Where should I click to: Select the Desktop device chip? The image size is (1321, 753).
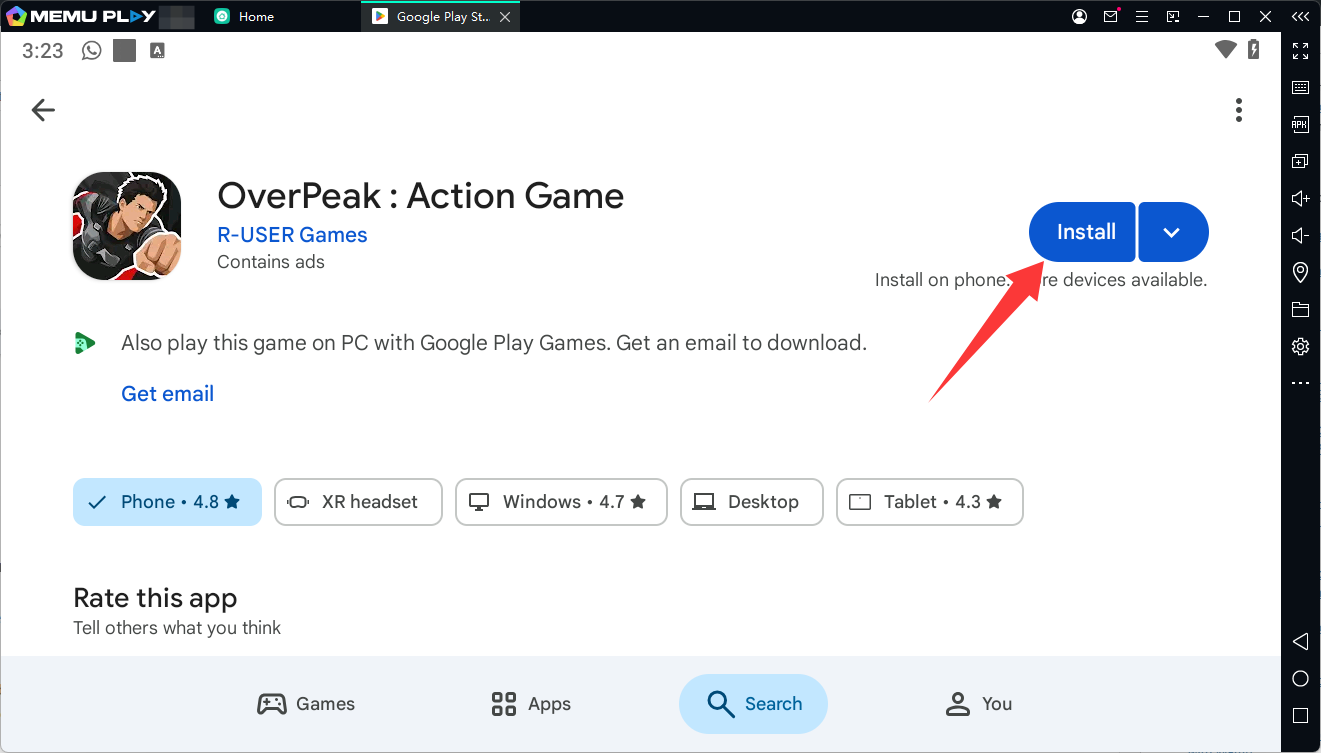tap(752, 502)
